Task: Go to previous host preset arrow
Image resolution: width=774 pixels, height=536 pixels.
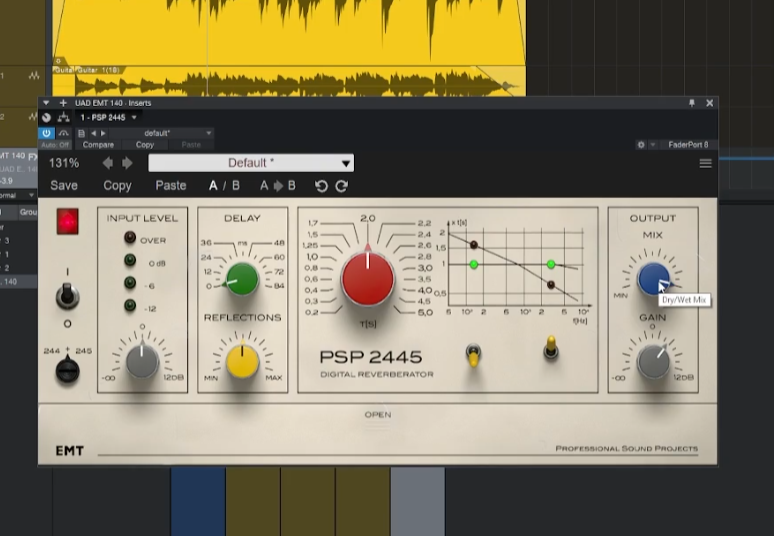Action: coord(93,133)
